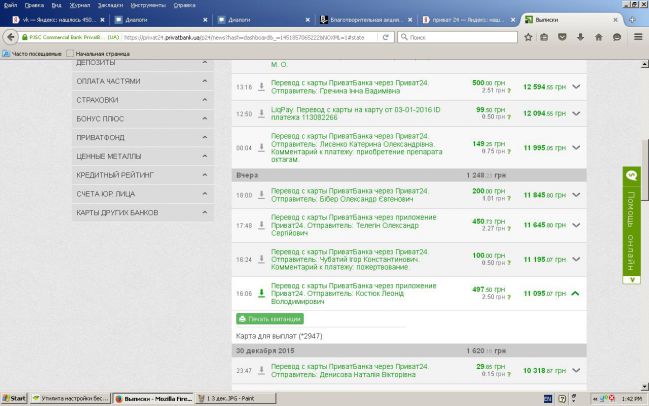Open the Журнал menu in menu bar
The image size is (649, 406).
[80, 5]
